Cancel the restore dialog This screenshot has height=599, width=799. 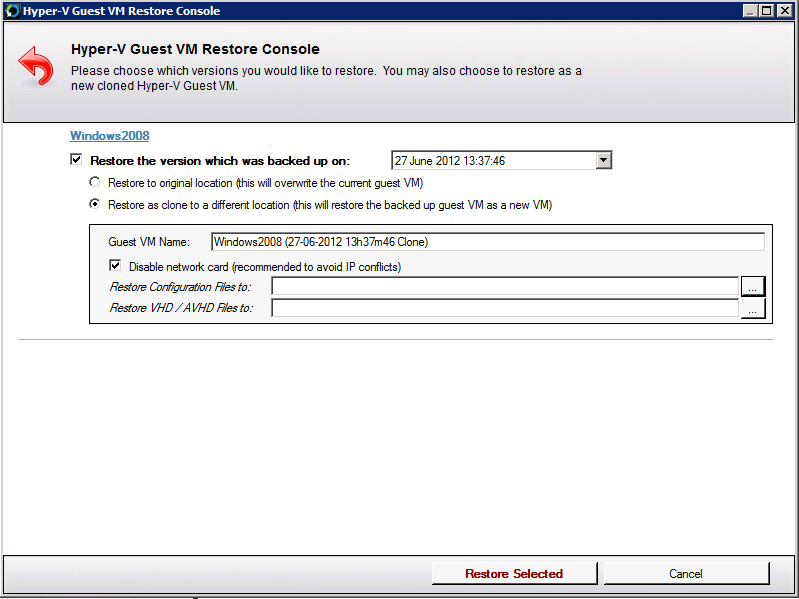click(x=686, y=574)
